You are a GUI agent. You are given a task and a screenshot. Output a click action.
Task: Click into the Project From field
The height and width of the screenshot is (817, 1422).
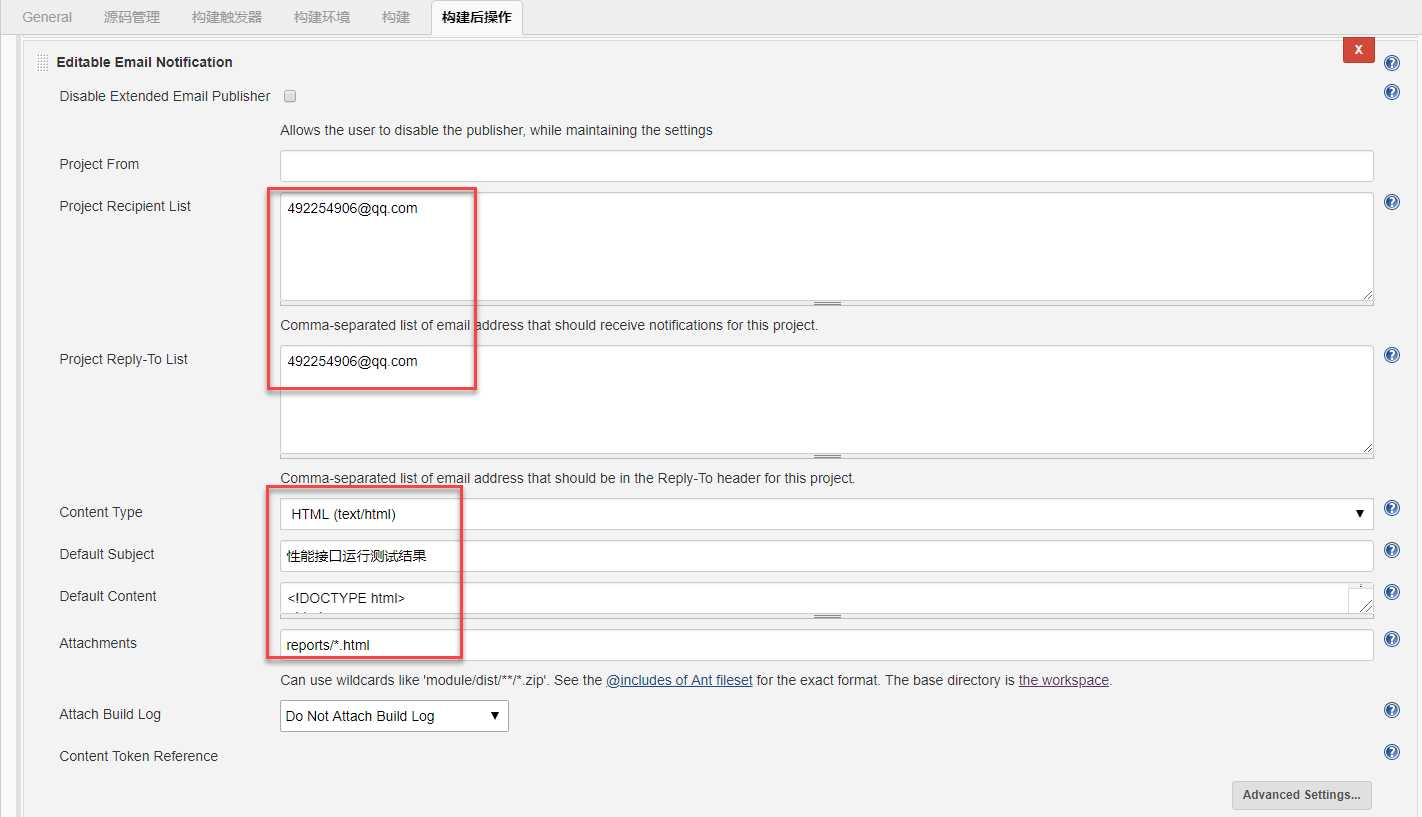point(826,165)
